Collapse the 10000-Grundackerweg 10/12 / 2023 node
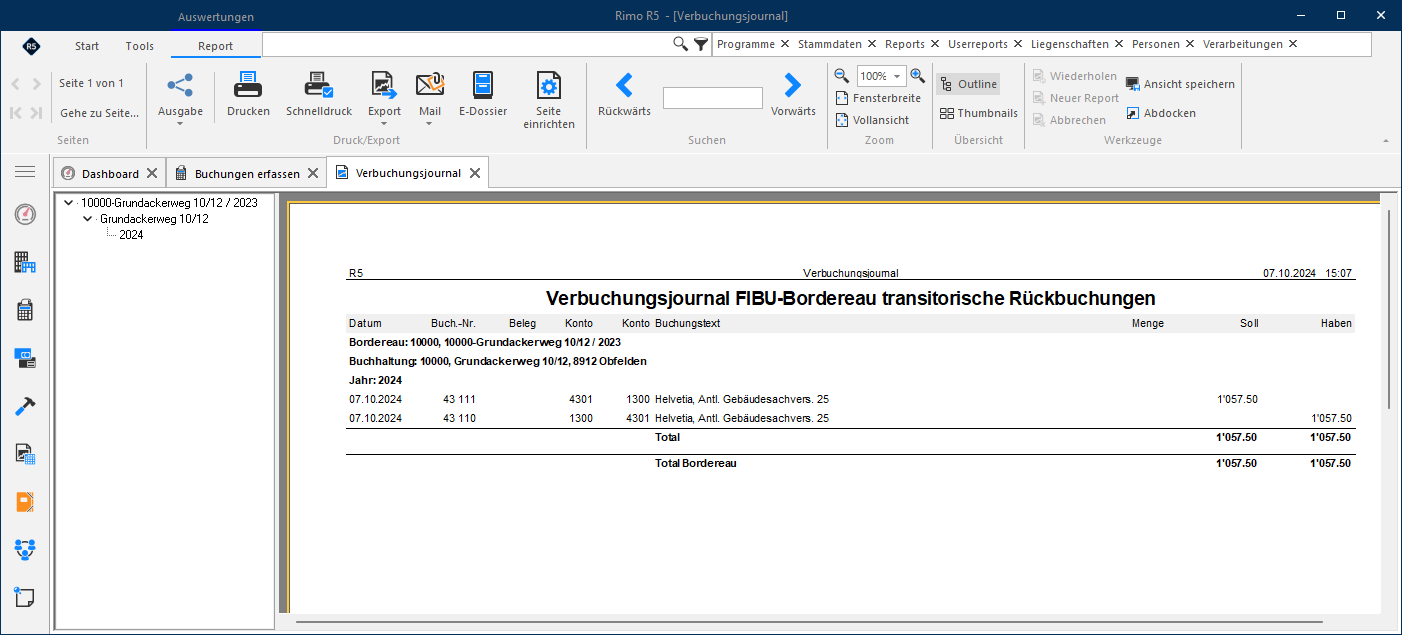The image size is (1402, 635). coord(68,203)
